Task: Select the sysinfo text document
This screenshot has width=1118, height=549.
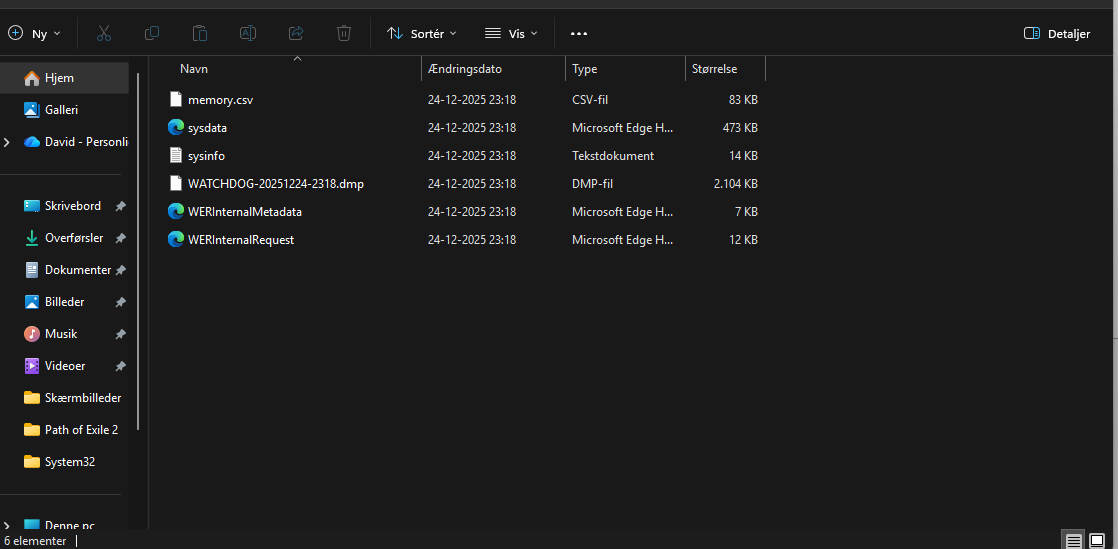Action: click(x=207, y=155)
